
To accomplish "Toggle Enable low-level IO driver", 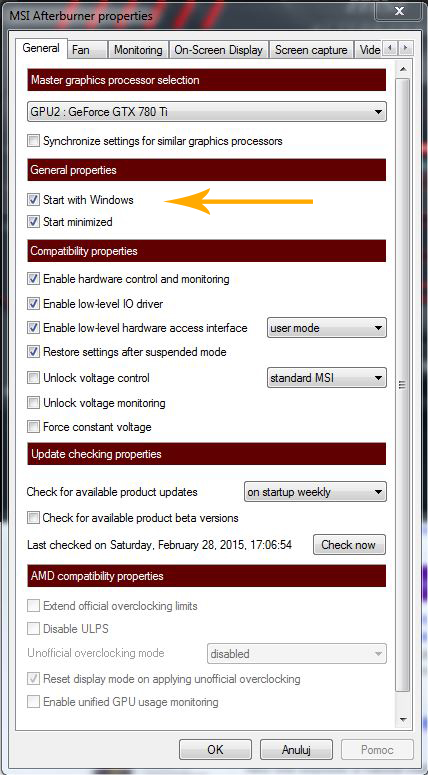I will pyautogui.click(x=33, y=304).
